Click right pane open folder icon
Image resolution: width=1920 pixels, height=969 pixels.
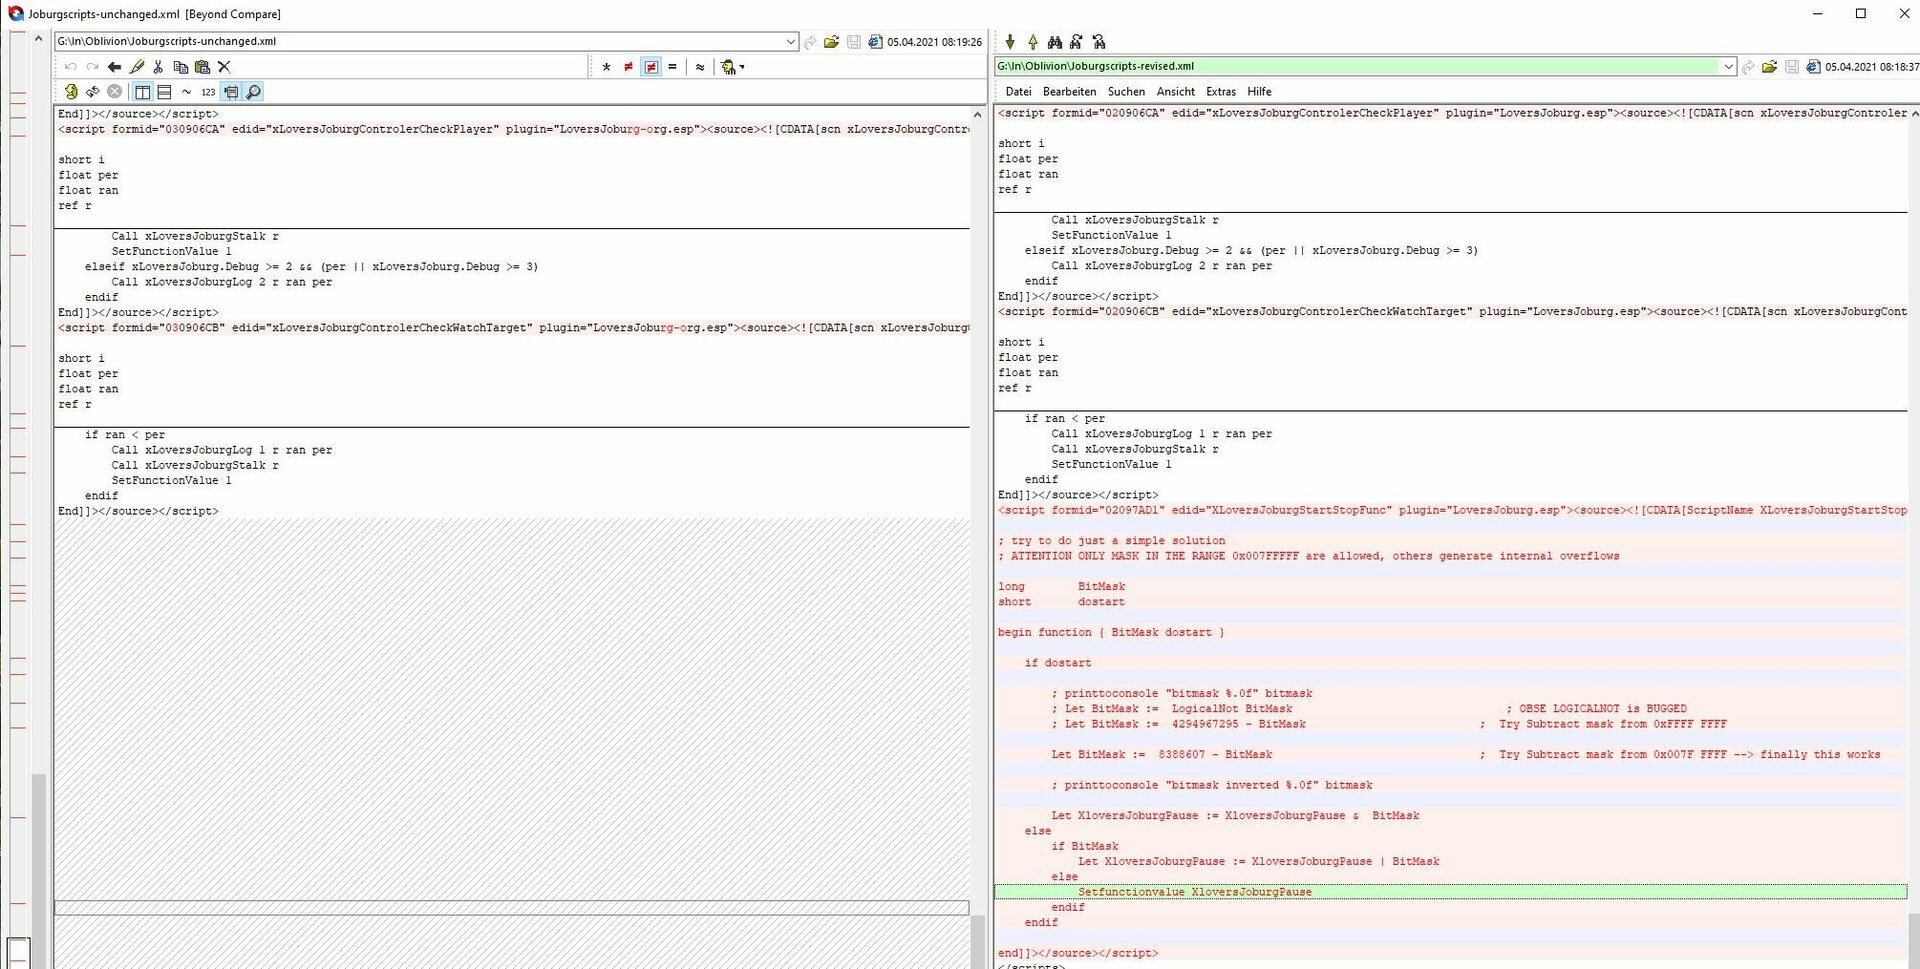coord(1769,67)
